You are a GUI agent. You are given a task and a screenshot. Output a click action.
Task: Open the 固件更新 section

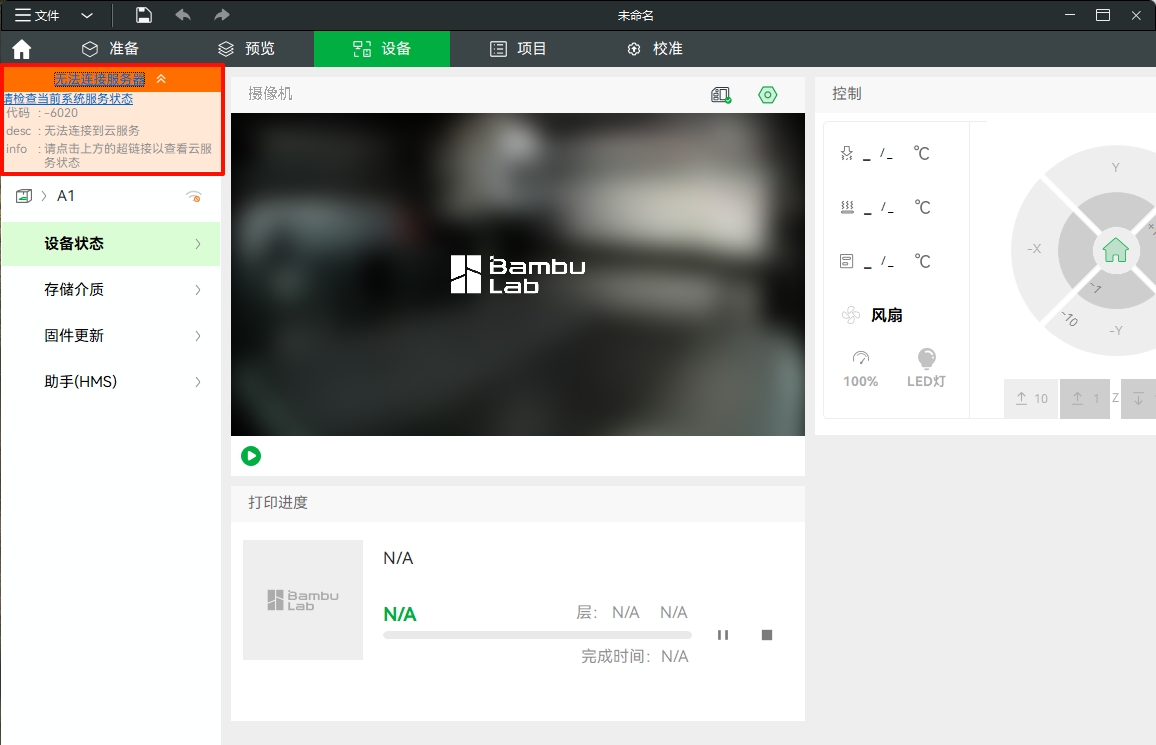point(111,336)
